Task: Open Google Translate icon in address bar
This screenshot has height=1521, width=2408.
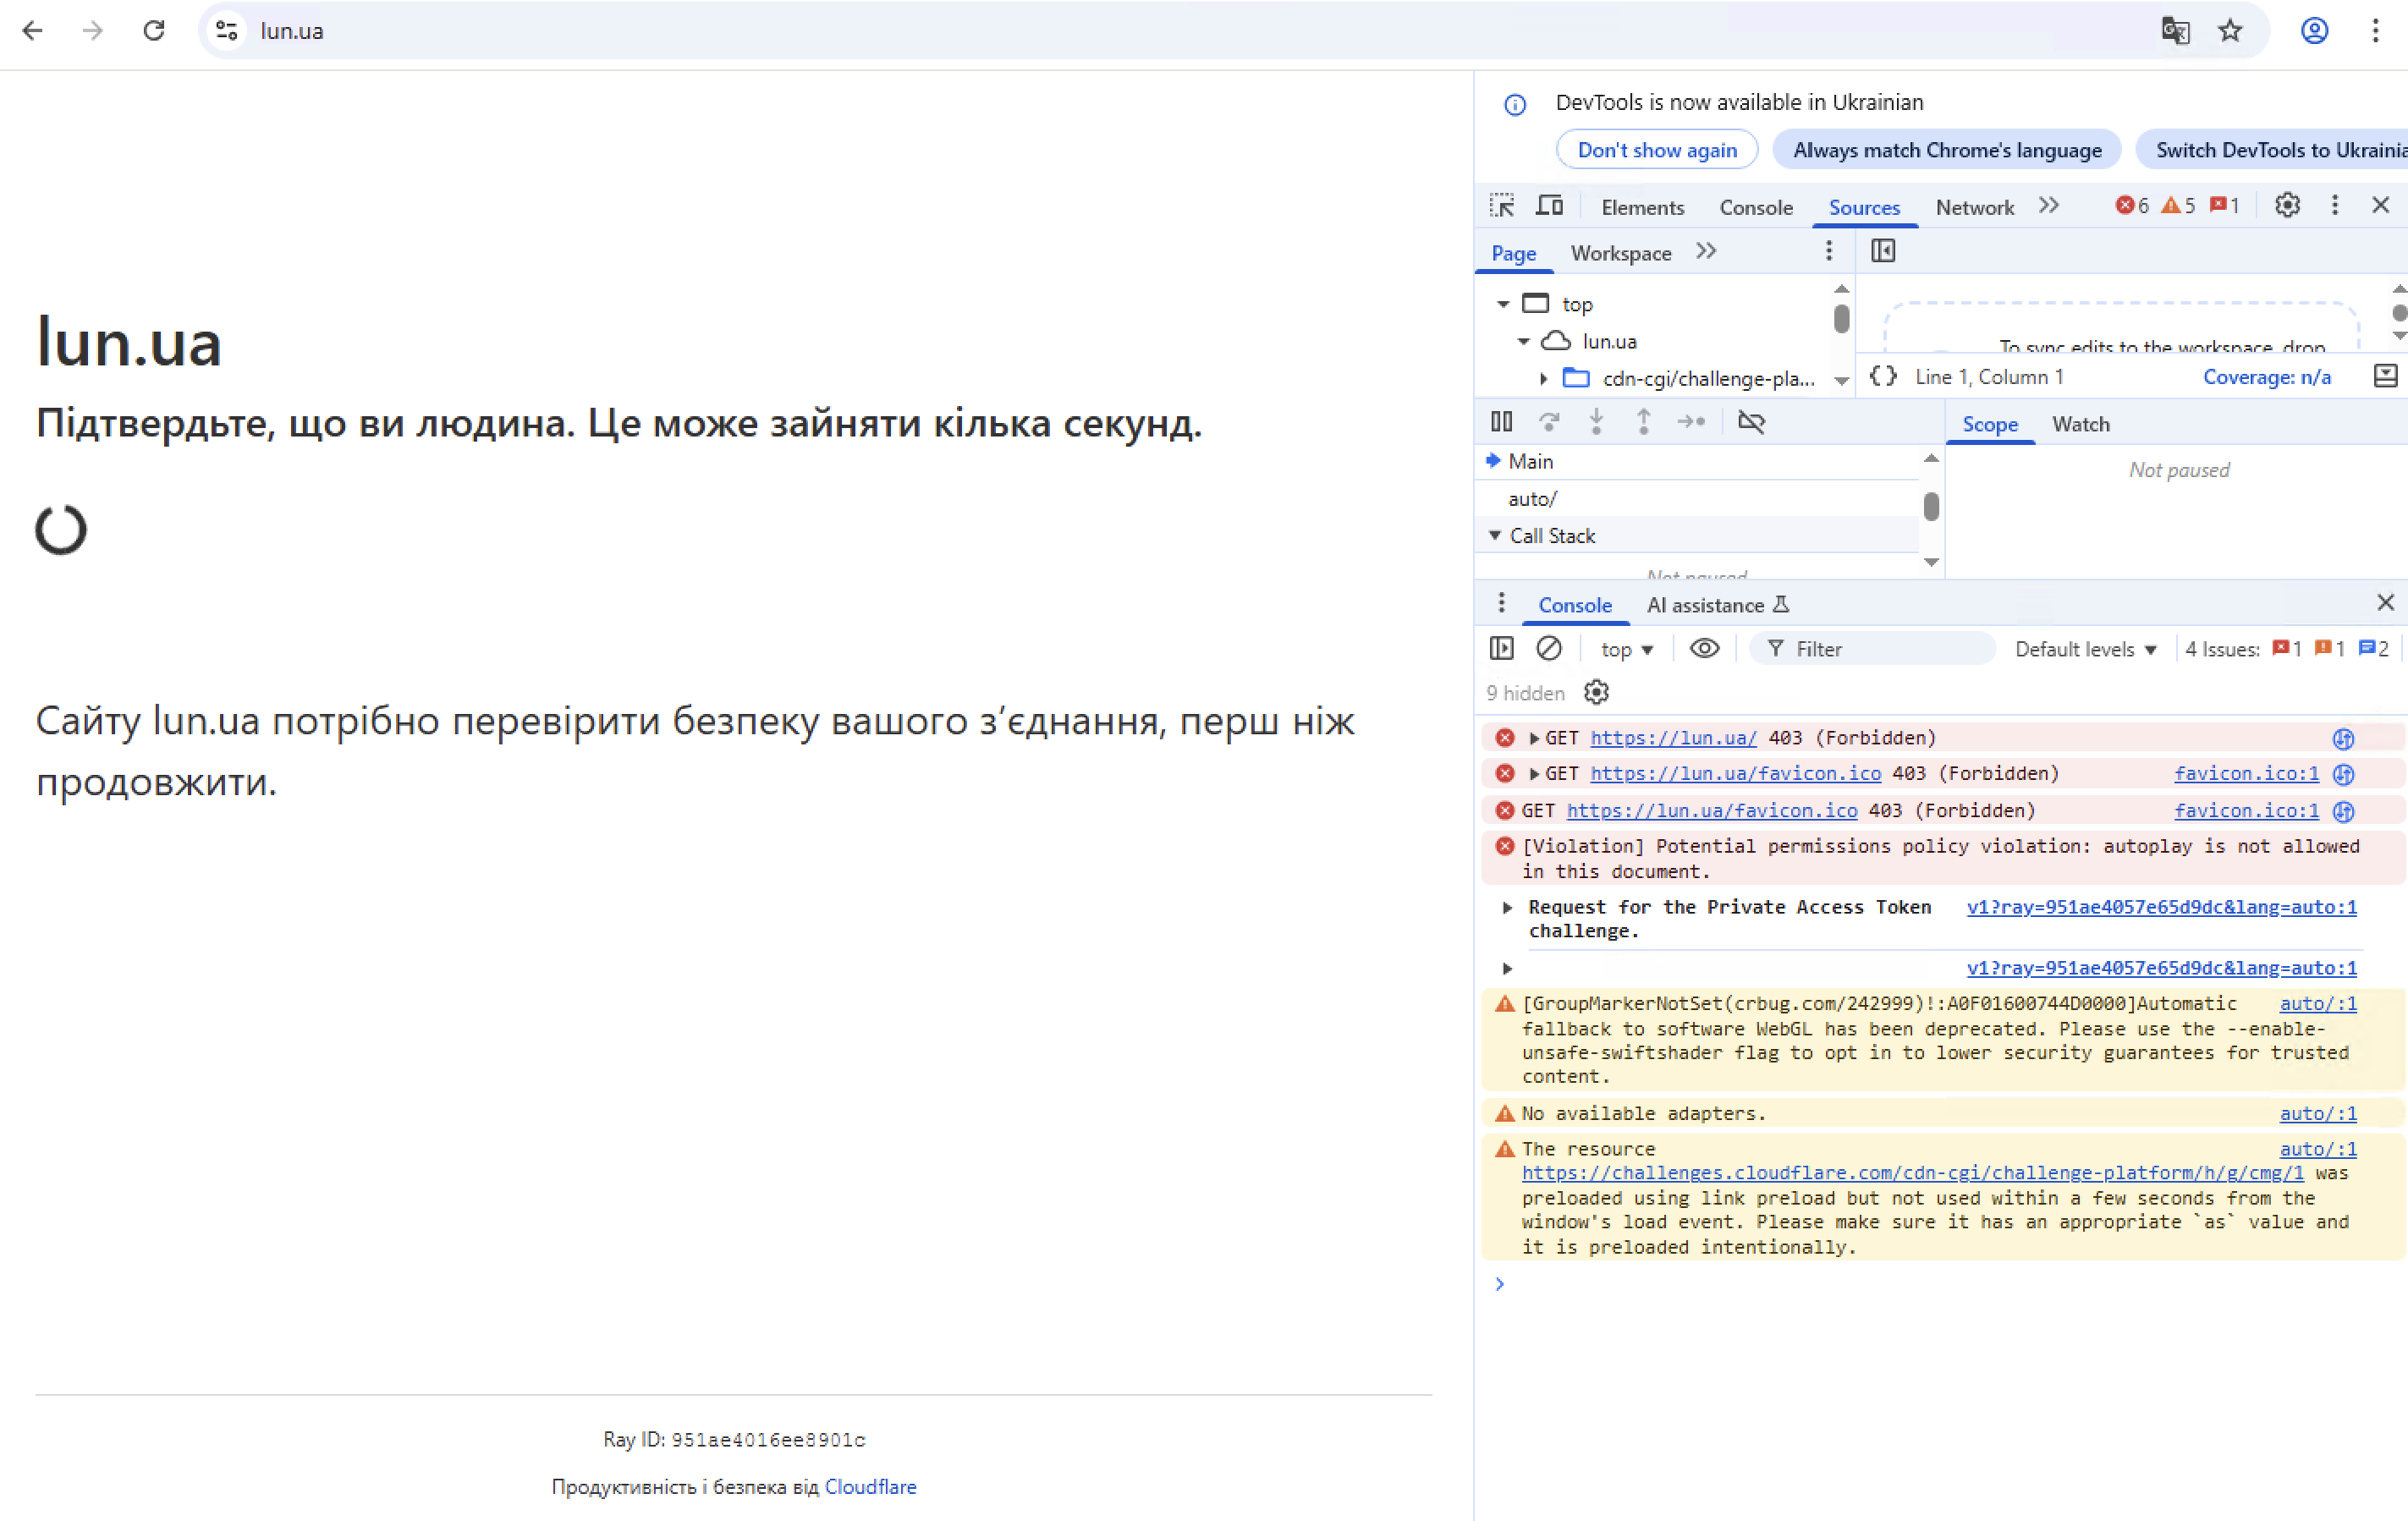Action: [2175, 31]
